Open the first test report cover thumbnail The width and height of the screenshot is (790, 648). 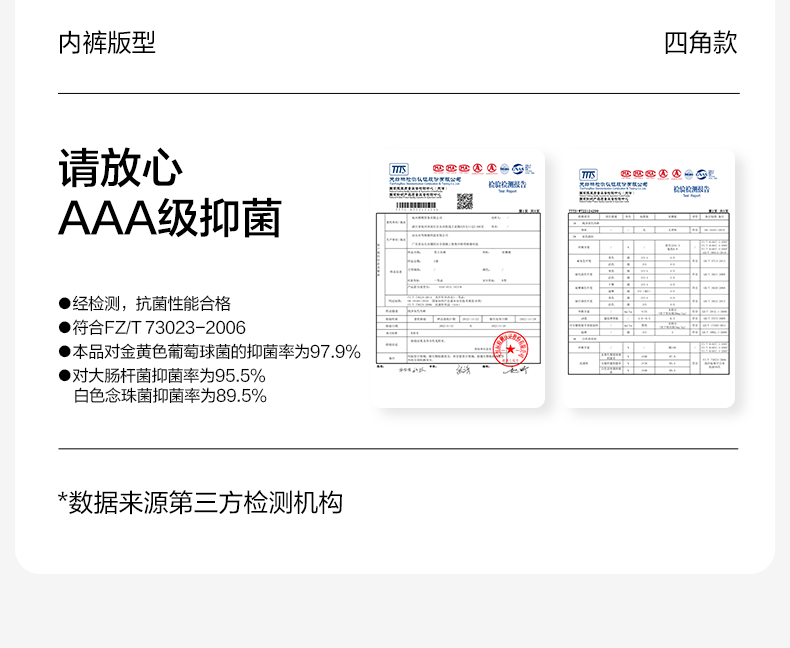458,278
